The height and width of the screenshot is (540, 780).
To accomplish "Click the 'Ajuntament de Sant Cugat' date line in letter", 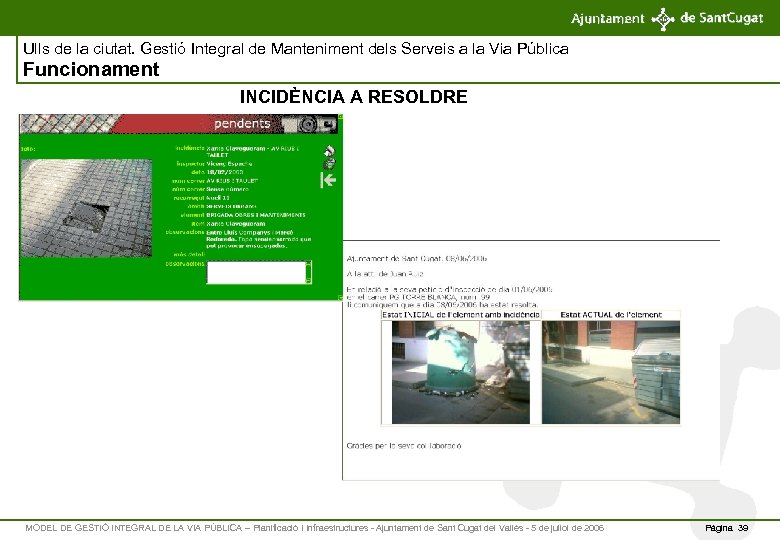I will [x=417, y=259].
